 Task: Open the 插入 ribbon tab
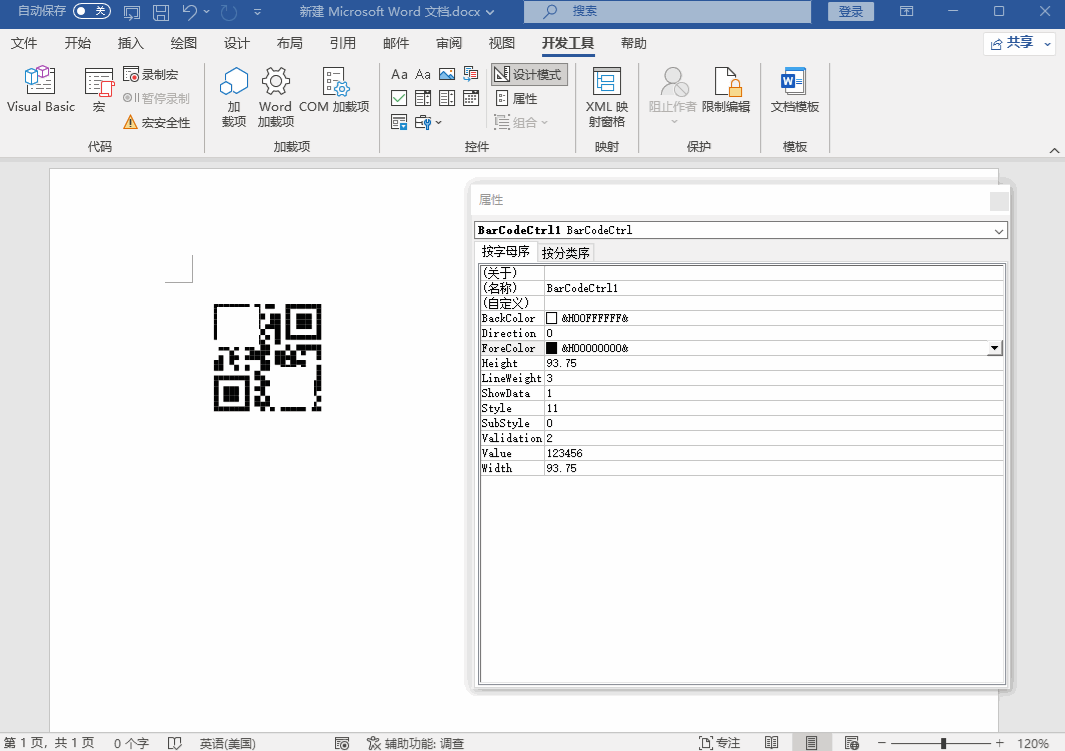(x=130, y=43)
